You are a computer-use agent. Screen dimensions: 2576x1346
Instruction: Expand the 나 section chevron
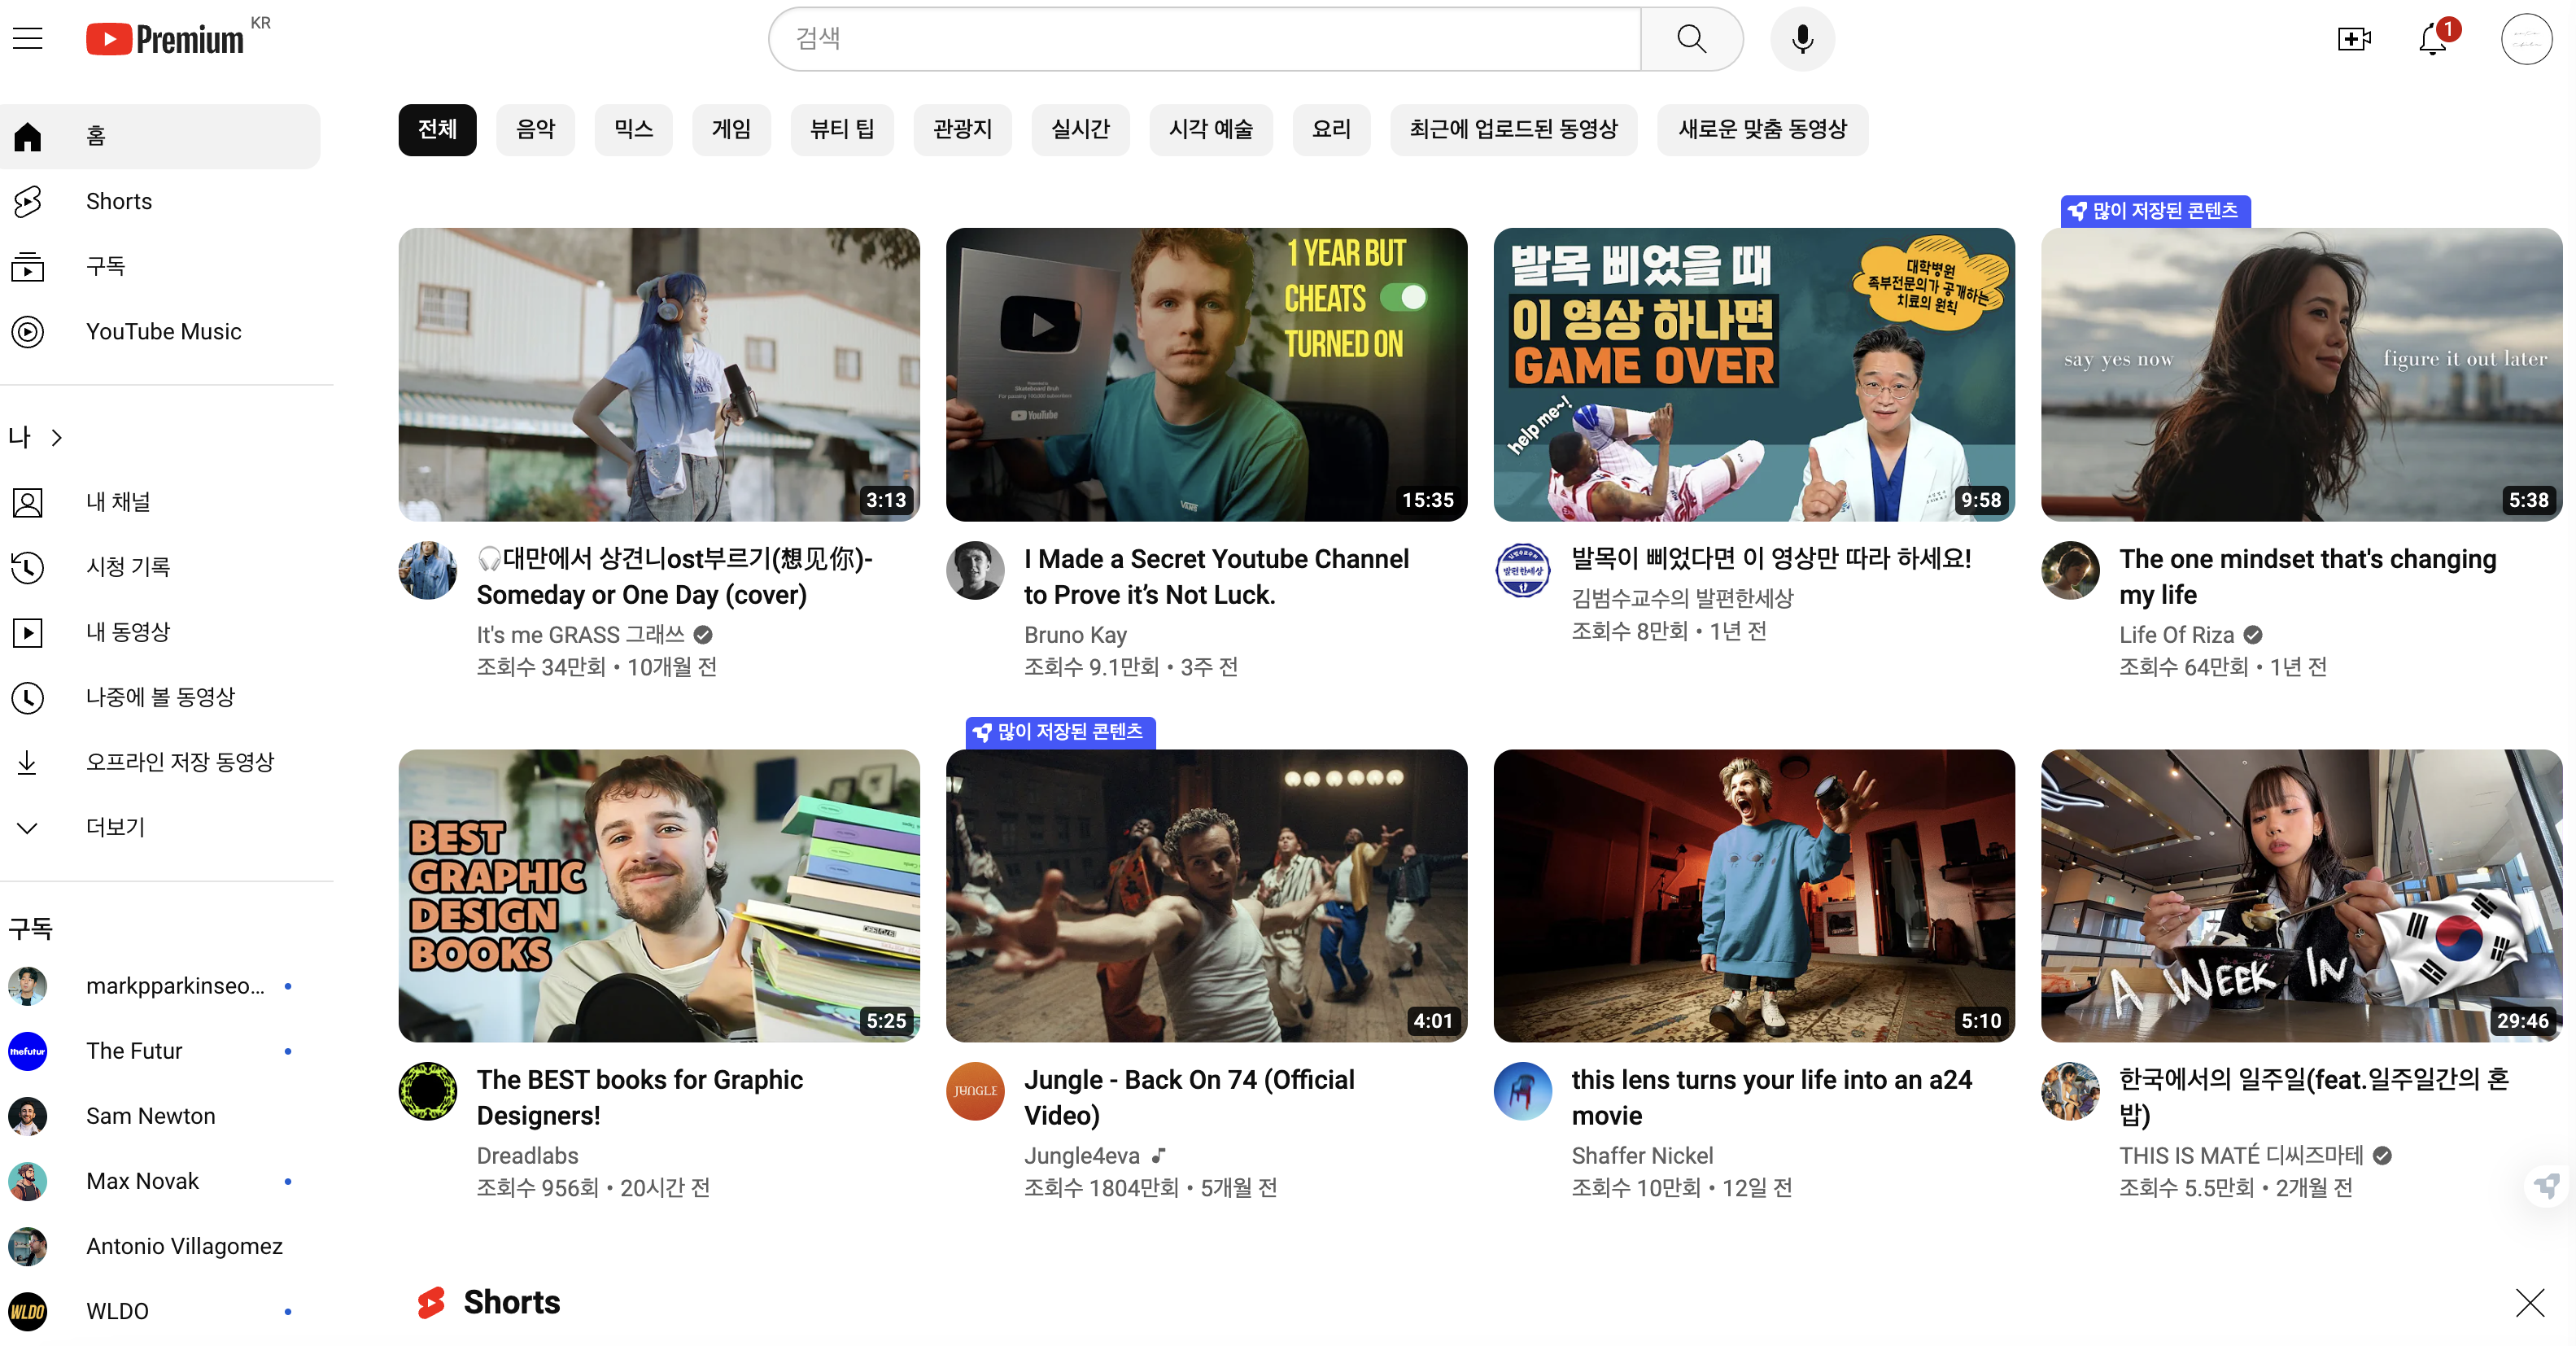(56, 437)
